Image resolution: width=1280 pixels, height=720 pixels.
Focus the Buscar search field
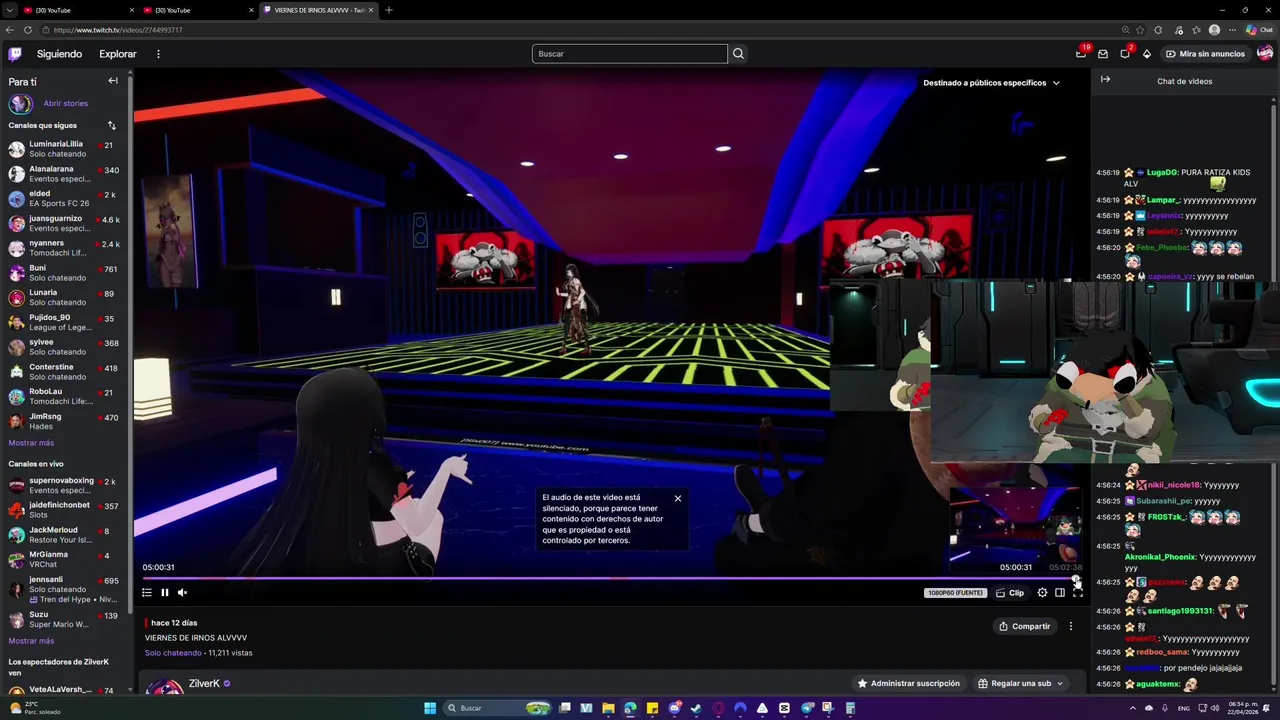click(x=629, y=54)
